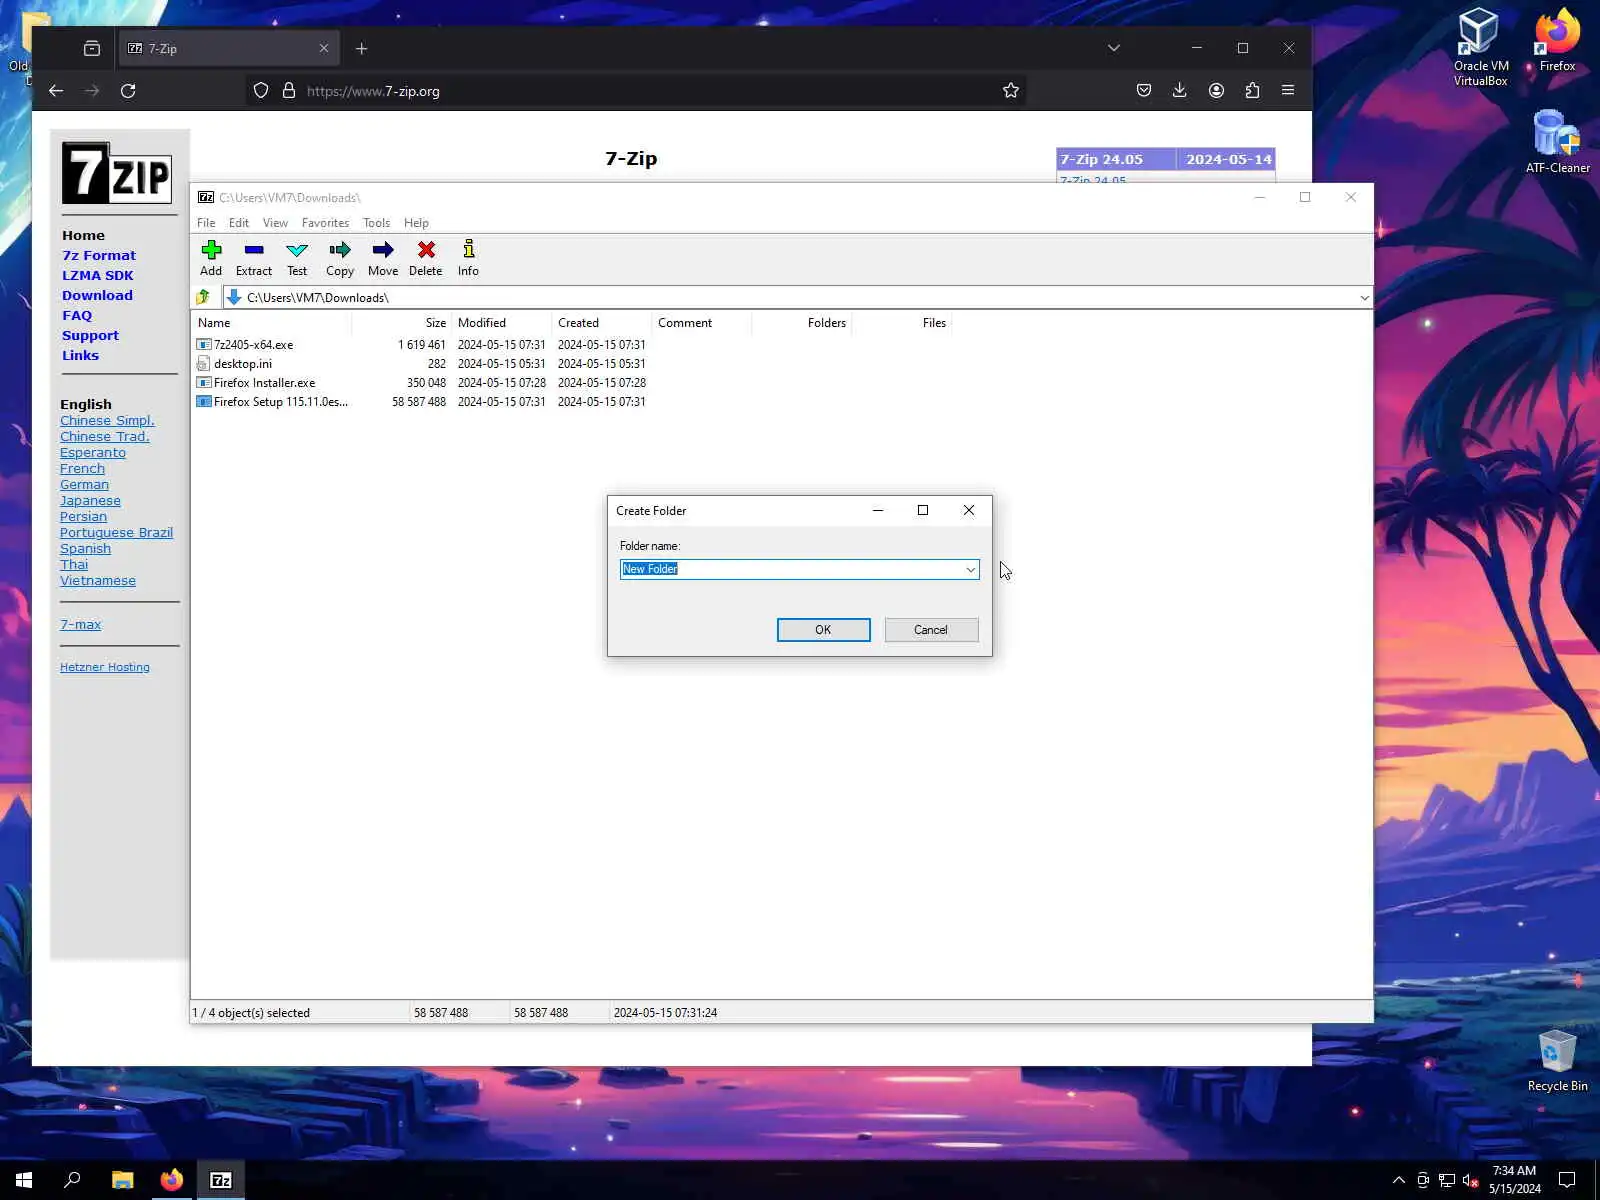Open taskbar search
The height and width of the screenshot is (1200, 1600).
[x=72, y=1180]
